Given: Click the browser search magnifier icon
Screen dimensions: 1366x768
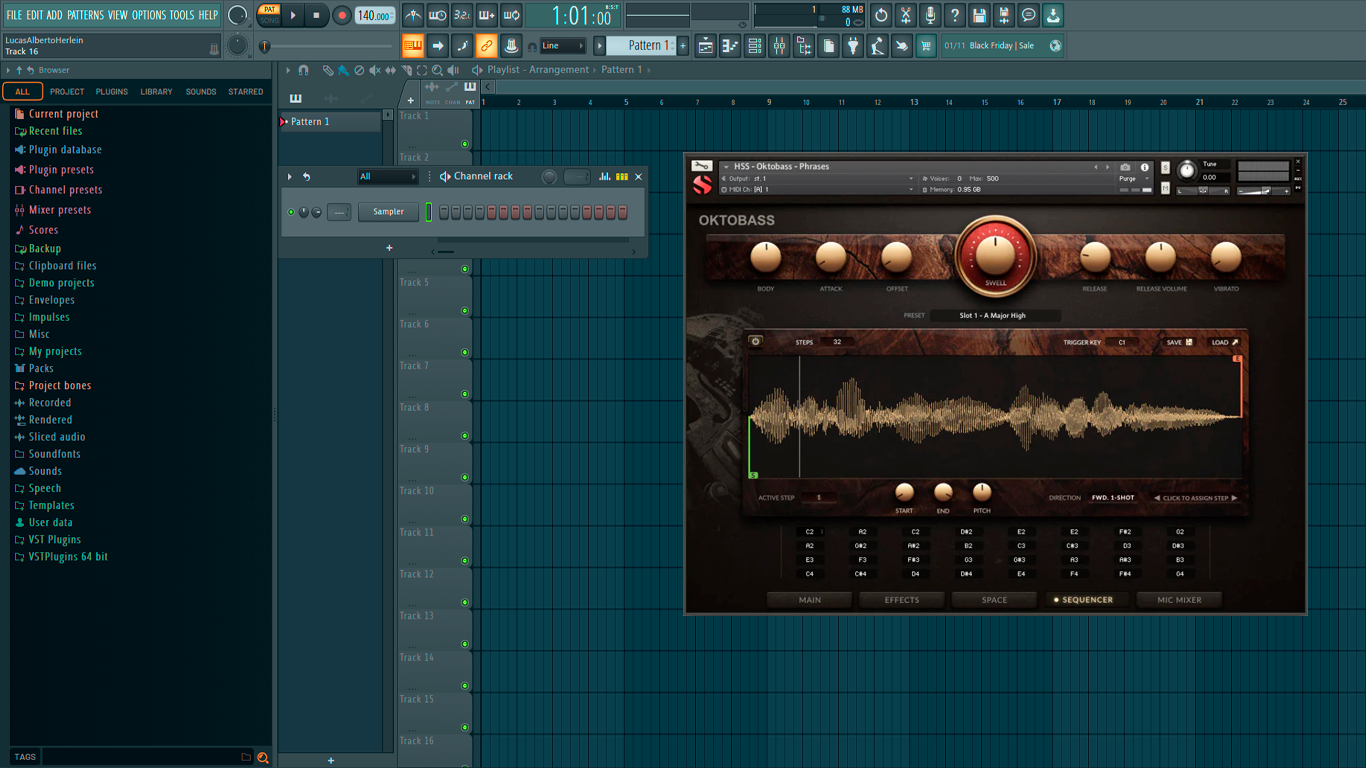Looking at the screenshot, I should click(263, 758).
